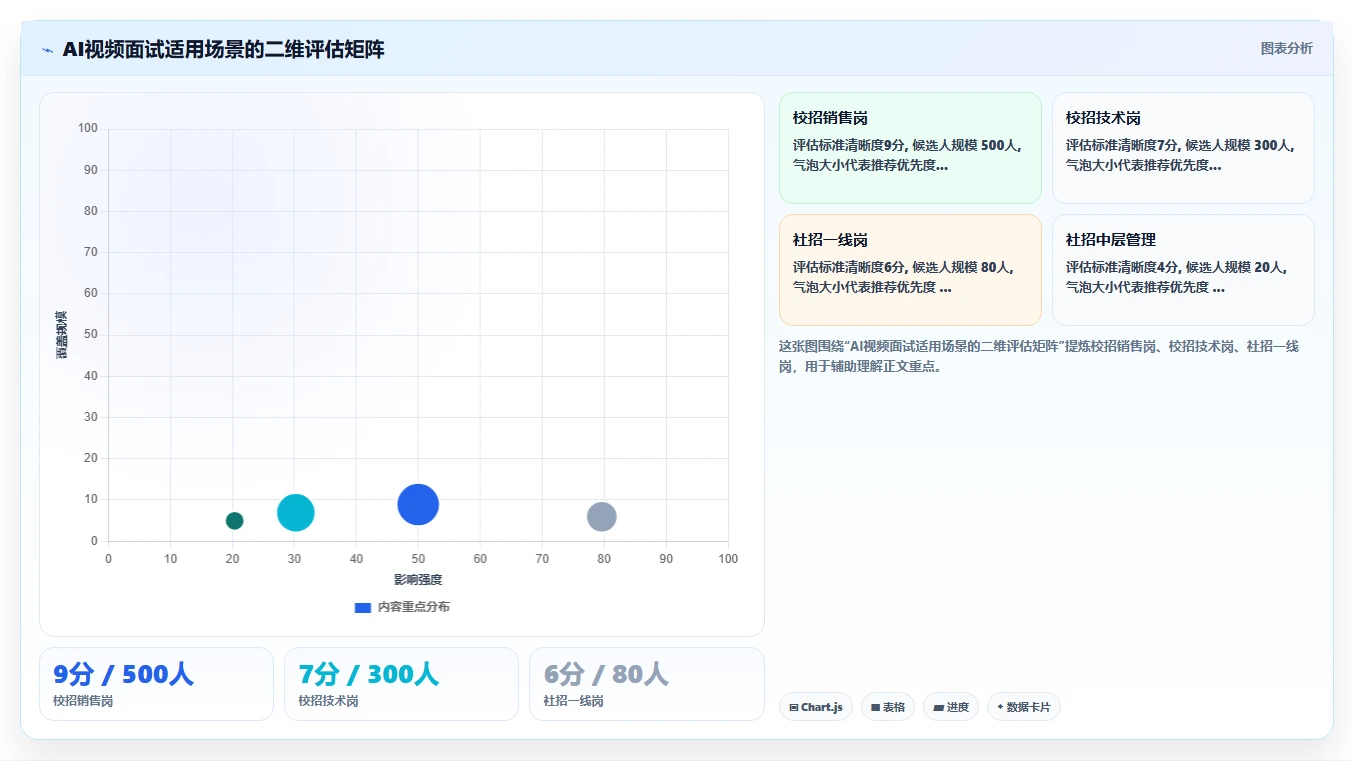Click the icon in the 表格 tag
The image size is (1354, 761).
click(875, 707)
